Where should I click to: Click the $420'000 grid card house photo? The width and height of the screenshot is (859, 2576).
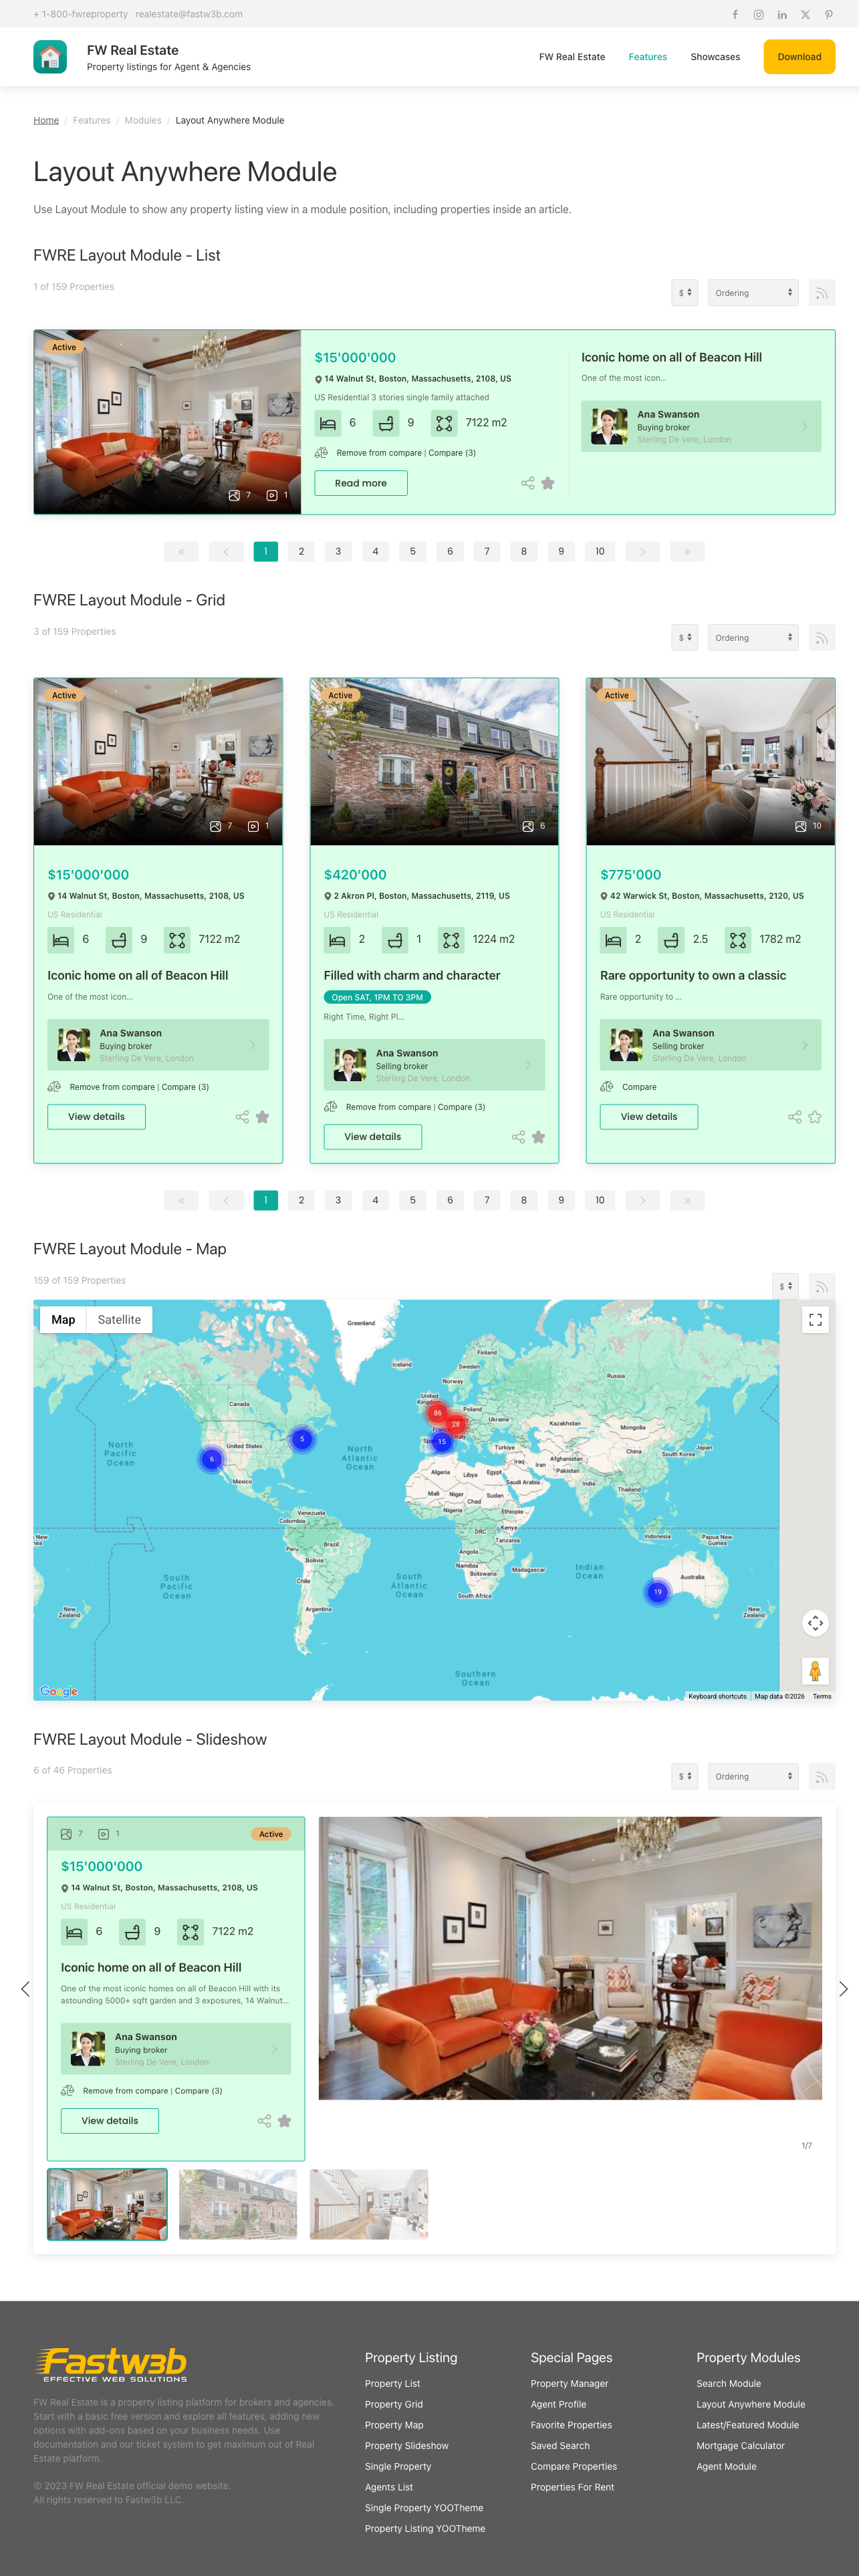[434, 762]
